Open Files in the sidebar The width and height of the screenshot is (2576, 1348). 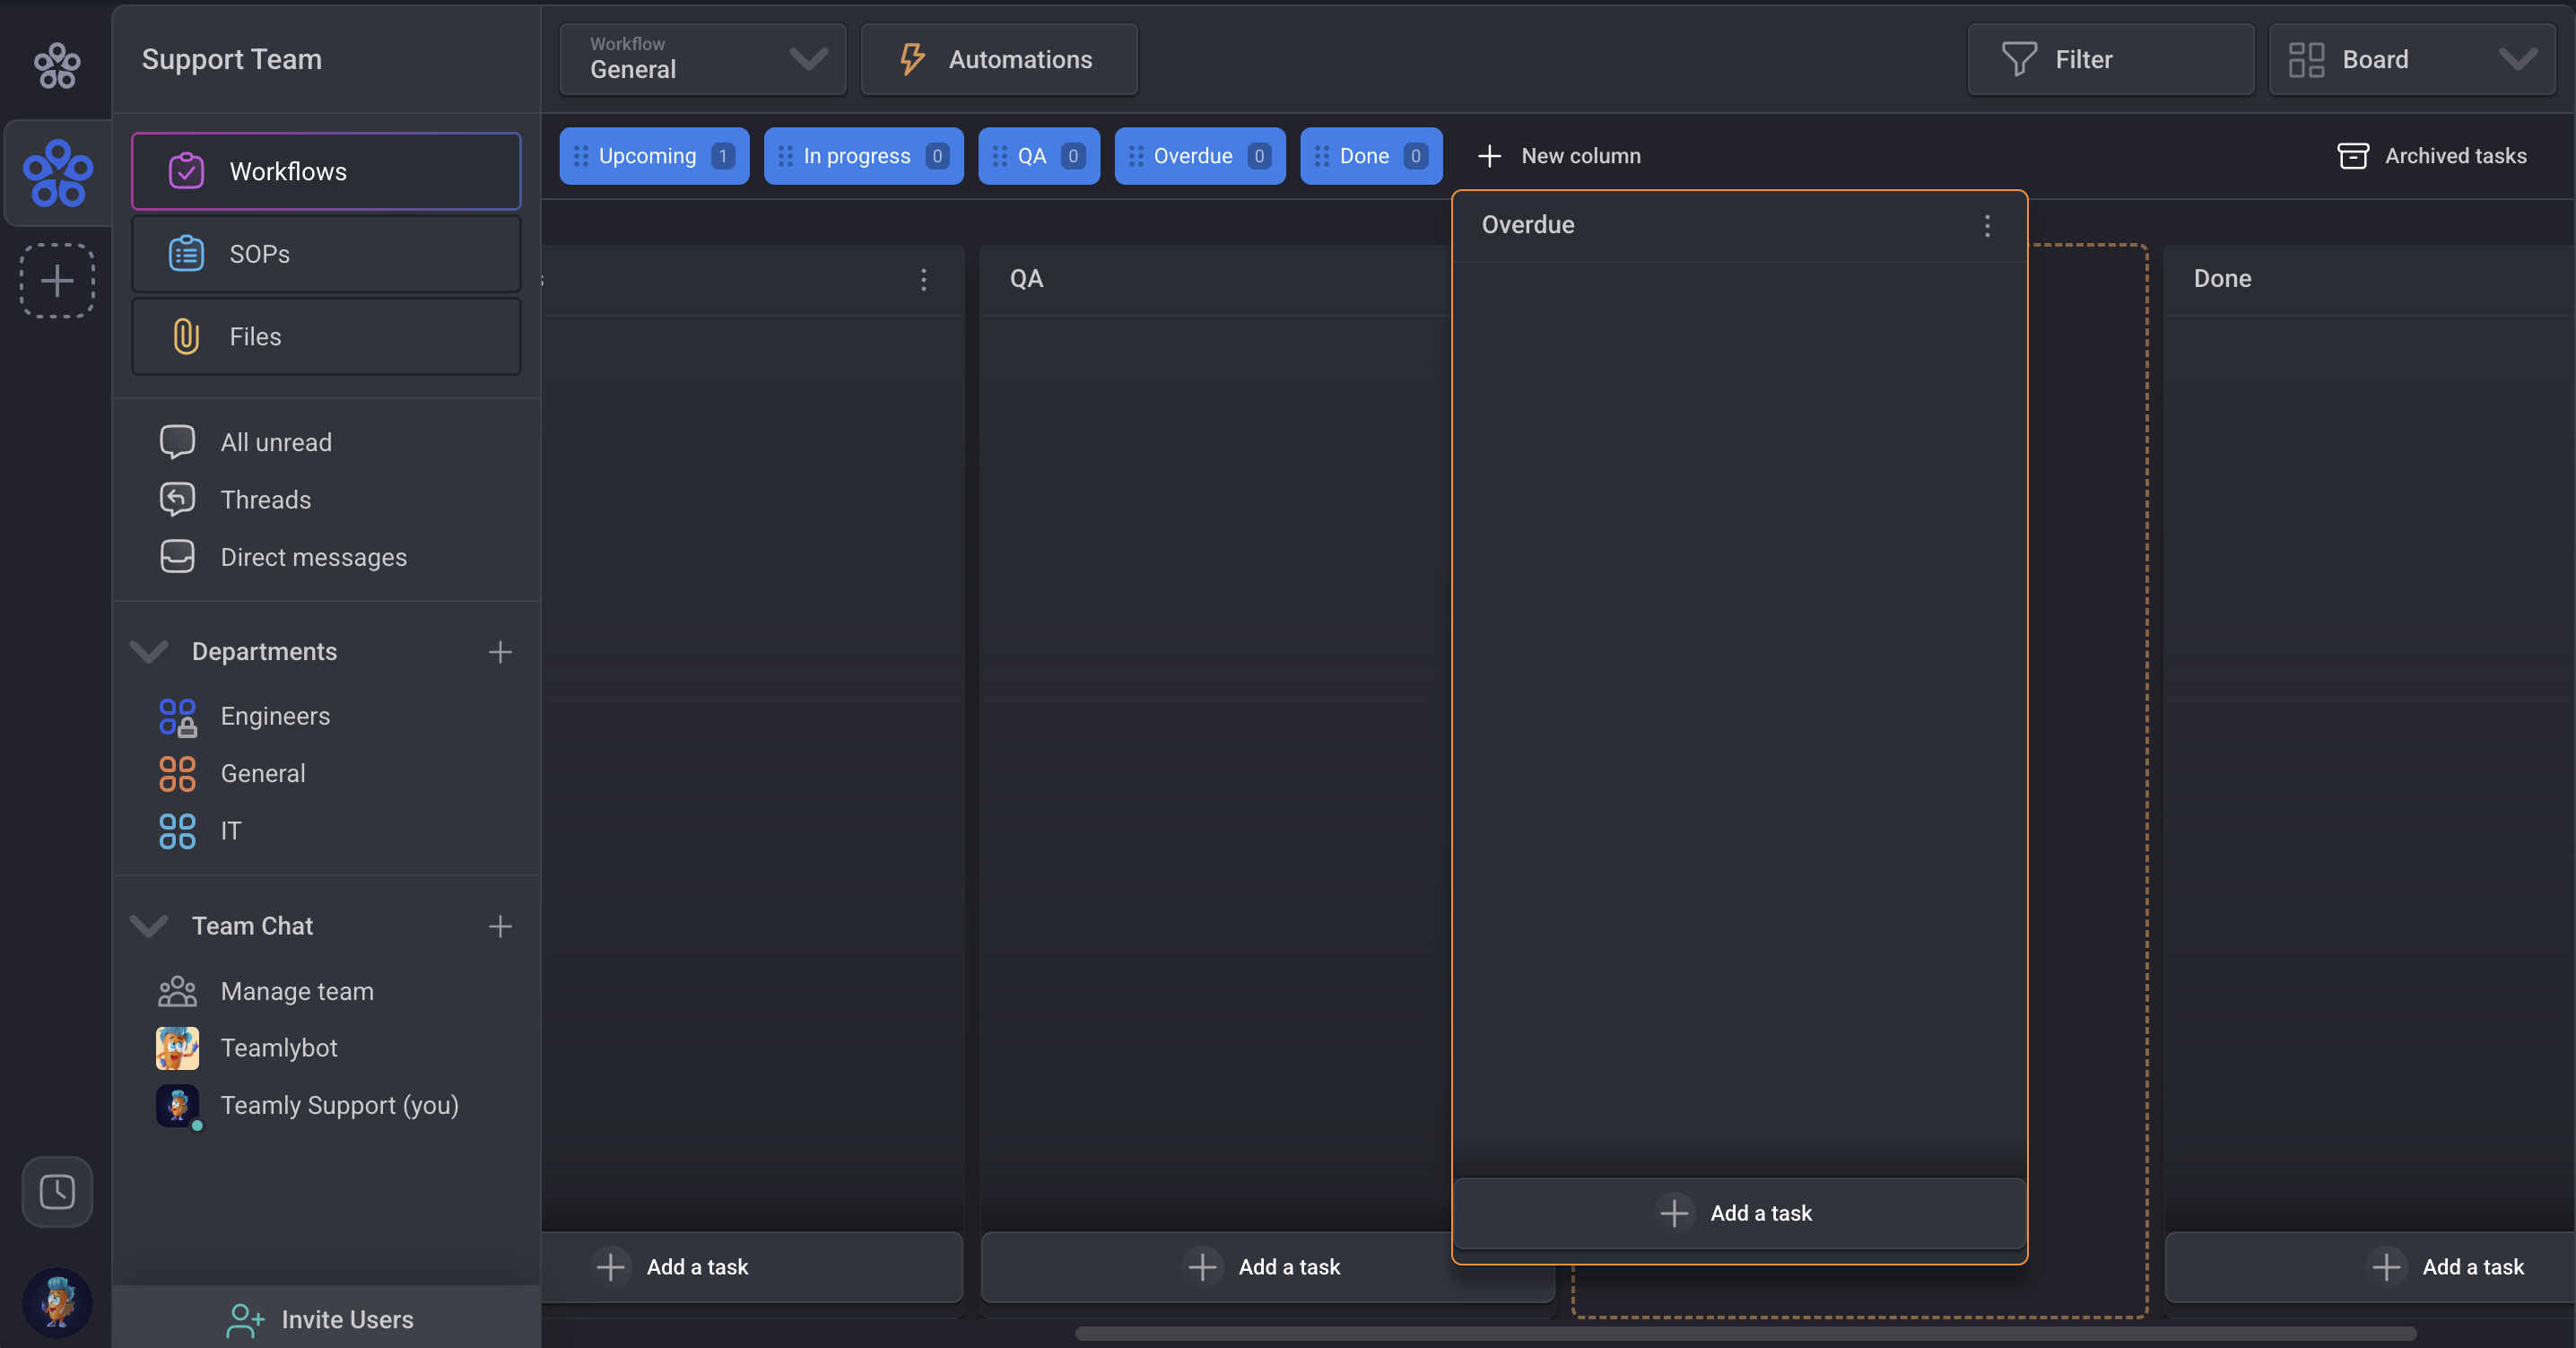click(326, 337)
